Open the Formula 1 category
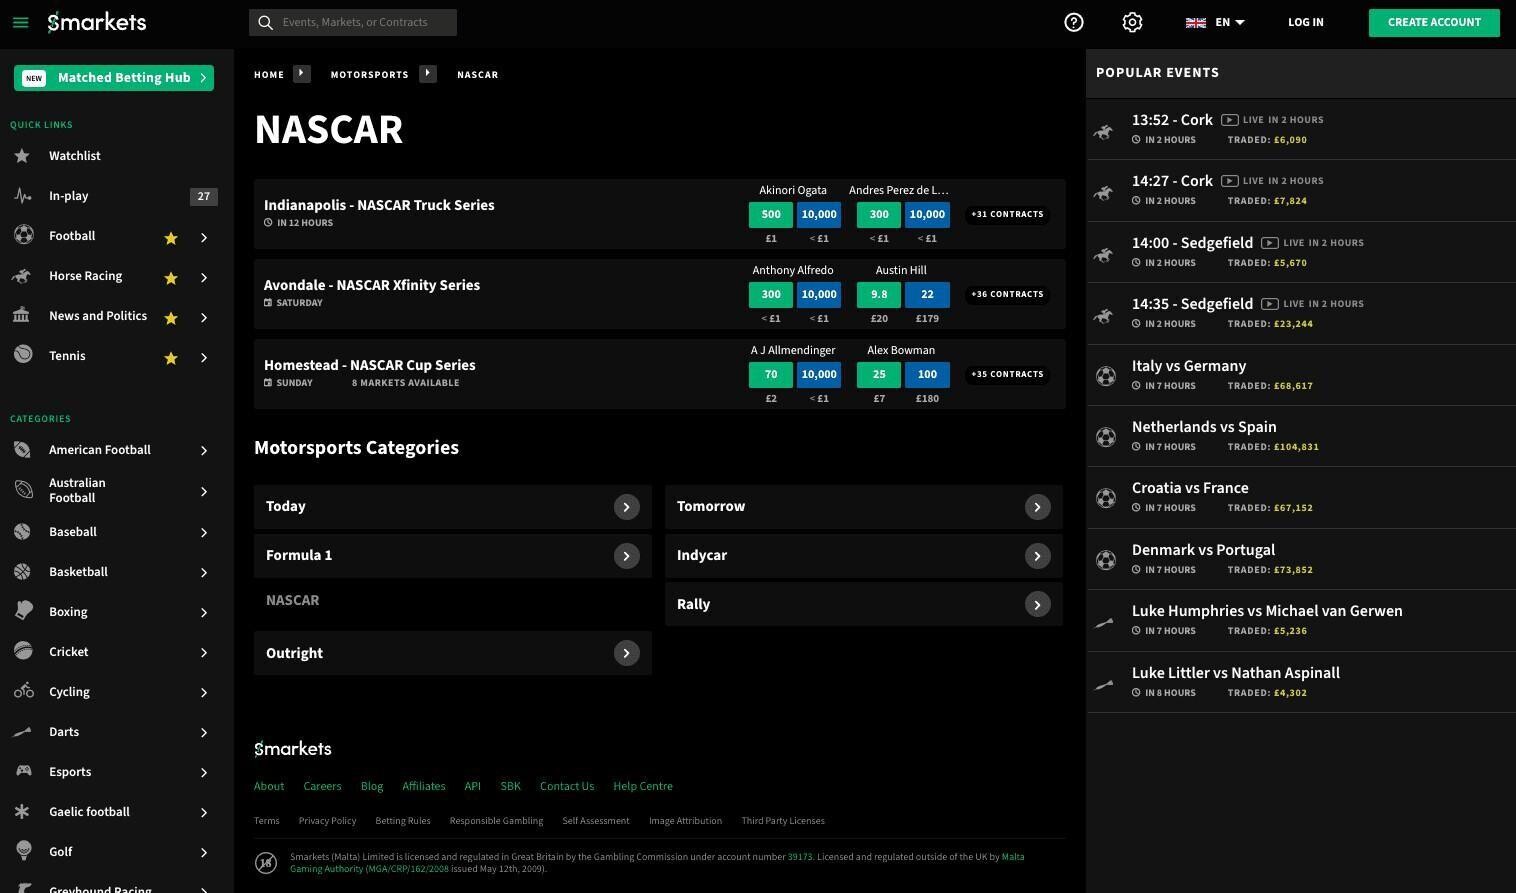The width and height of the screenshot is (1516, 893). 452,556
